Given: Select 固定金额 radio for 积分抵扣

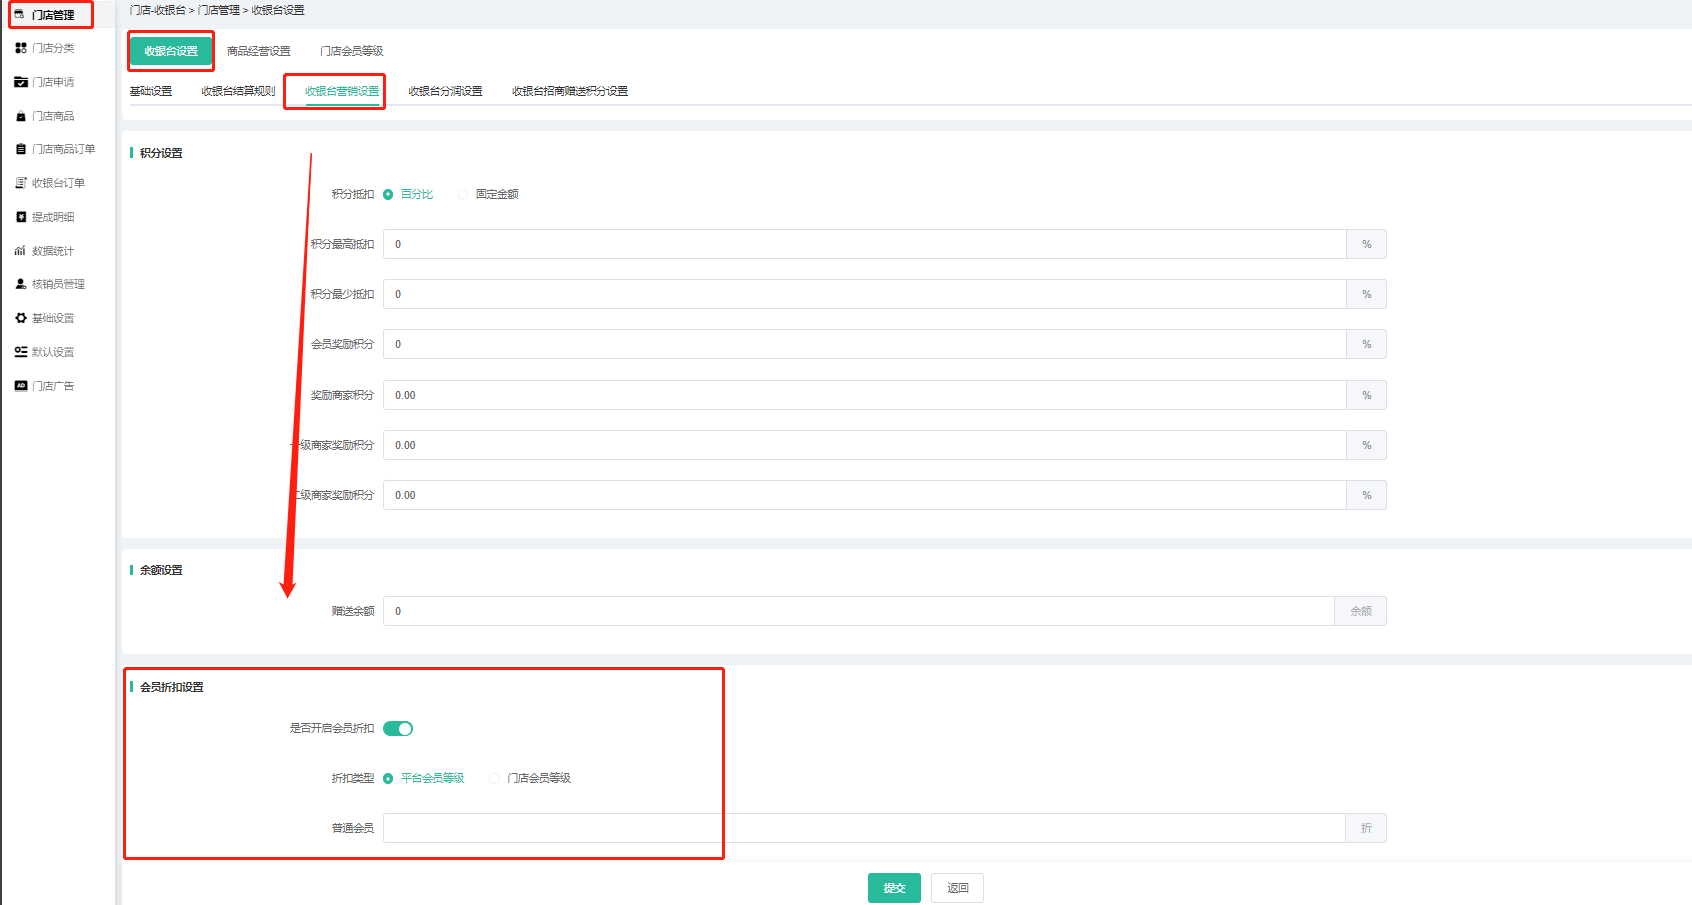Looking at the screenshot, I should (x=463, y=194).
